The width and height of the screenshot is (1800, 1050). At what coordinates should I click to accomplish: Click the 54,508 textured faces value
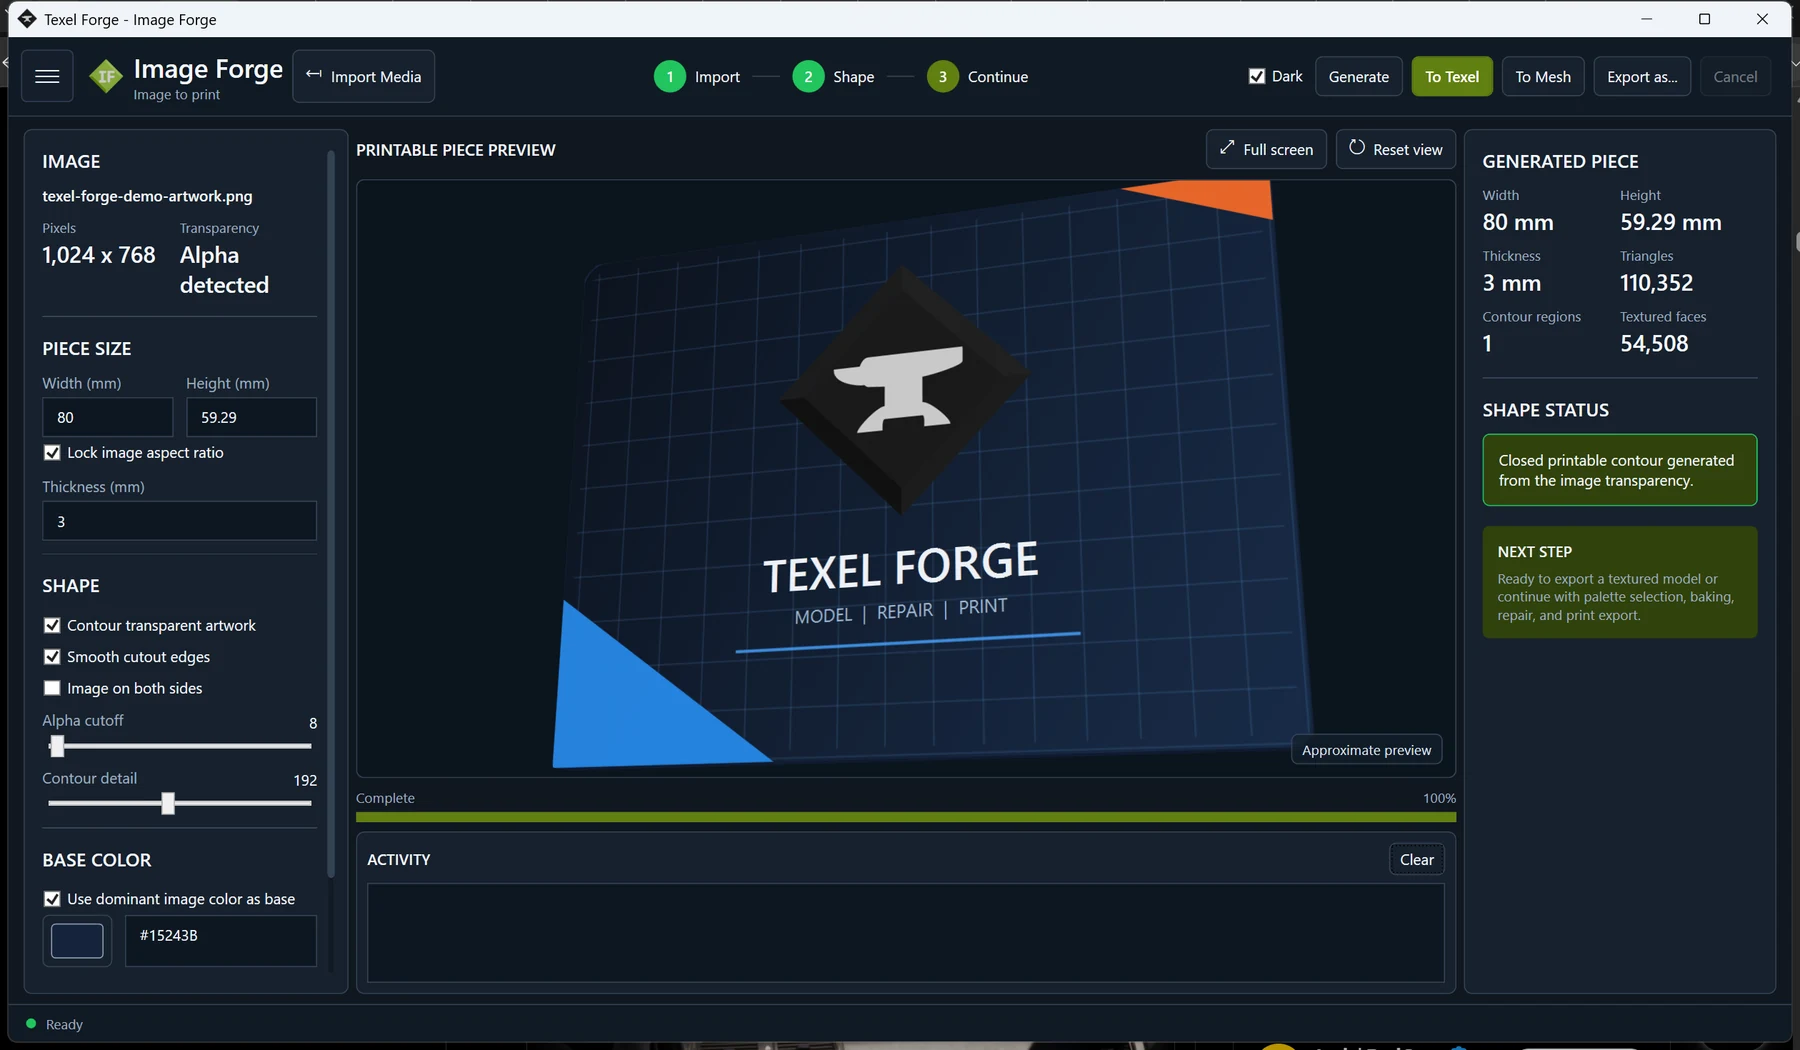[x=1654, y=344]
